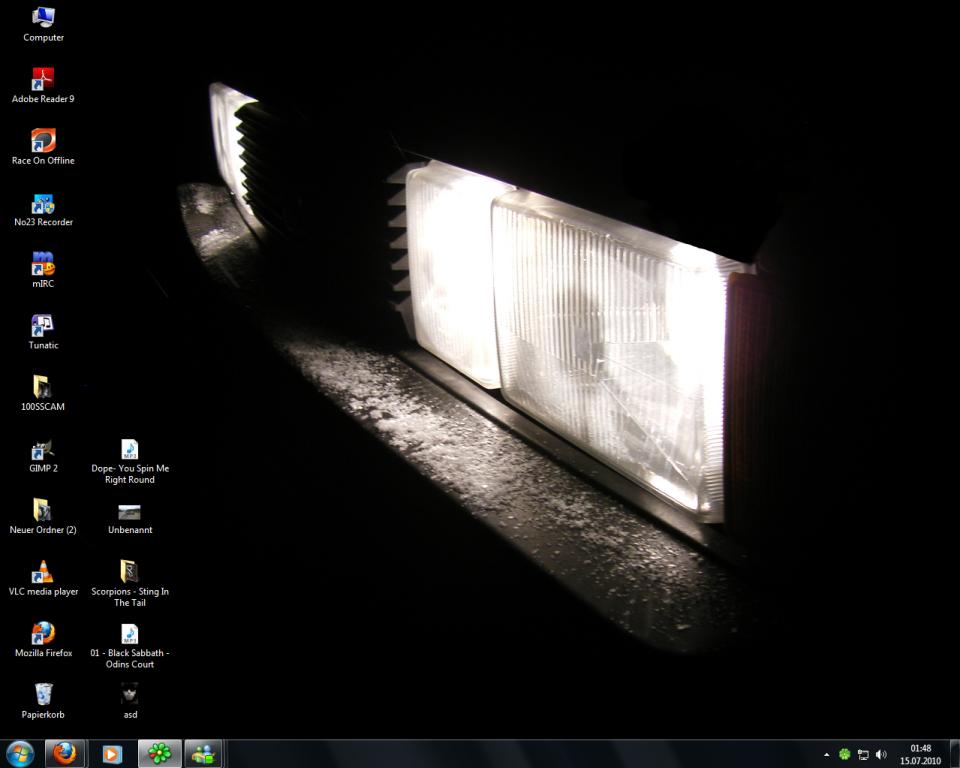Select the Neuer Ordner (2) folder

click(x=43, y=511)
